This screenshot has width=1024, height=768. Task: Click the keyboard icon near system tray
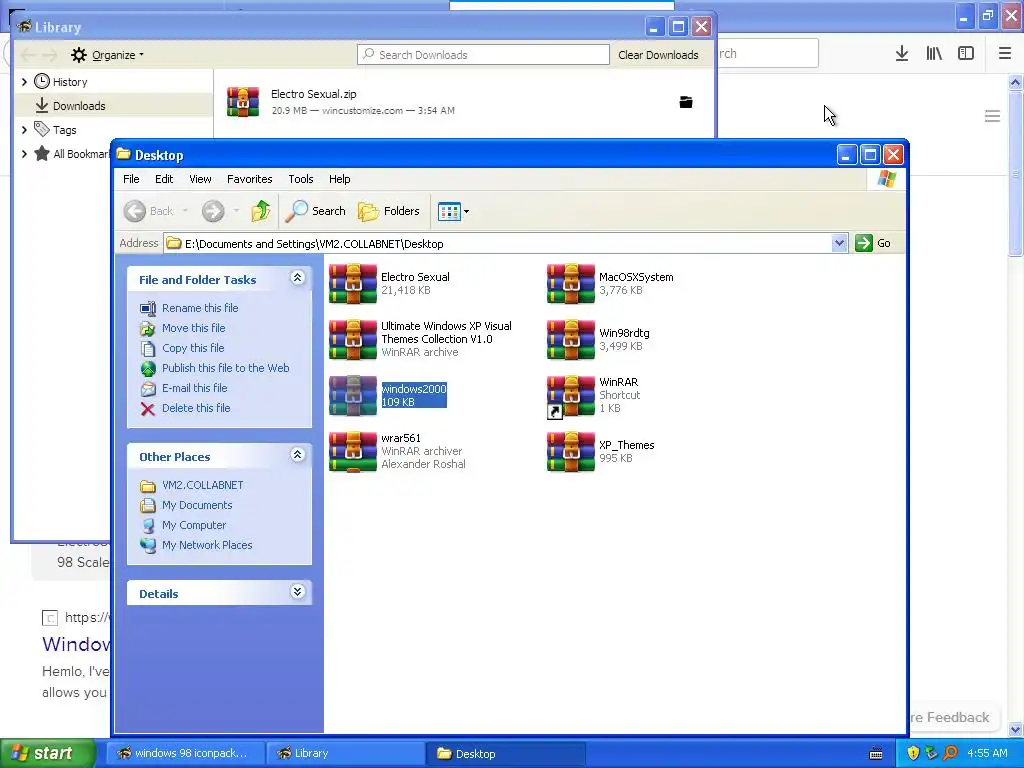[x=876, y=754]
